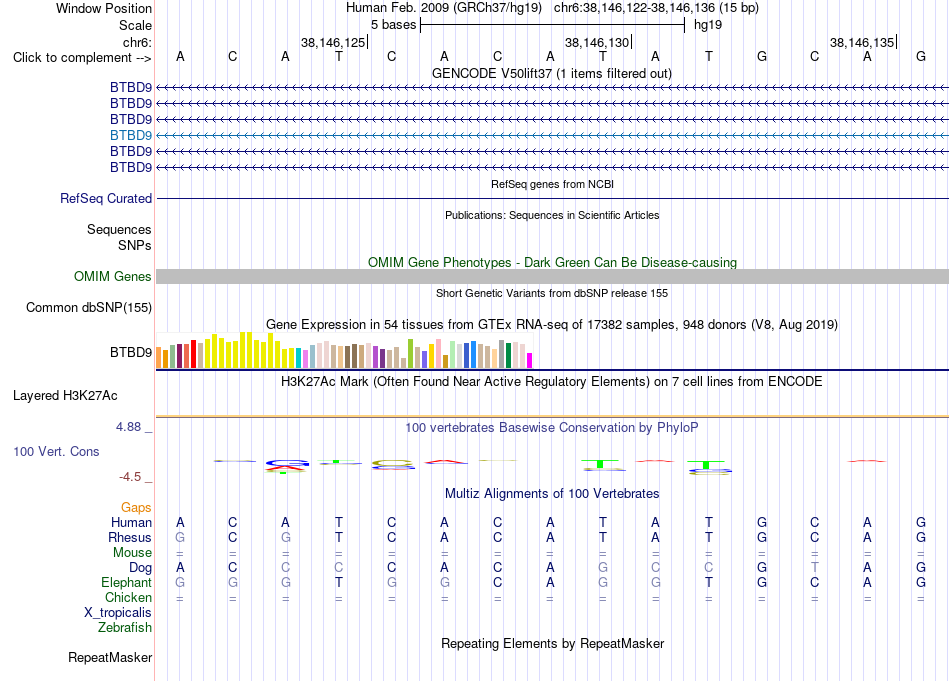Open the H3K27Ac Mark ENCODE track title
The width and height of the screenshot is (950, 681).
tap(552, 382)
